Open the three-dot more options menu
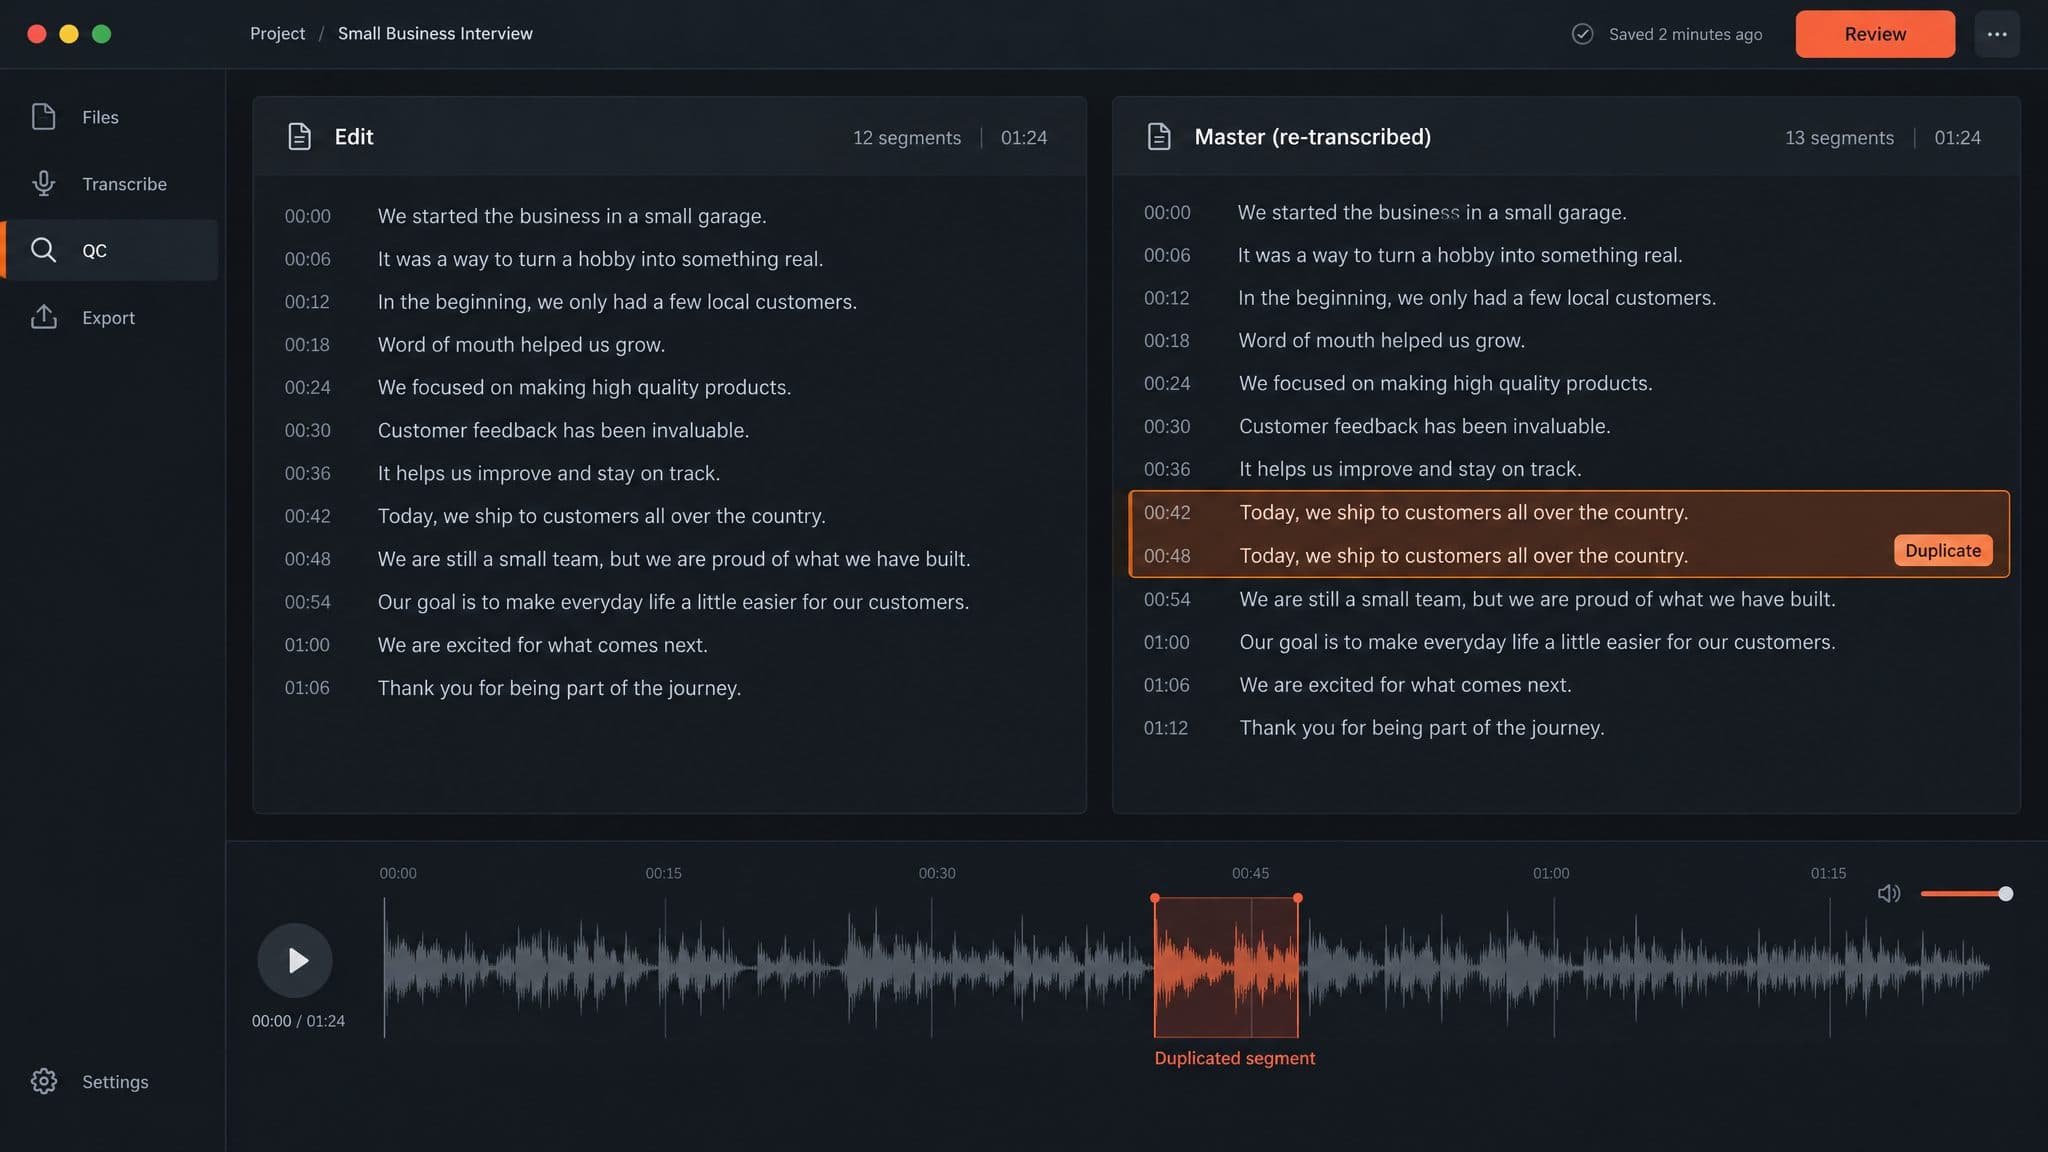The image size is (2048, 1152). click(x=1997, y=34)
